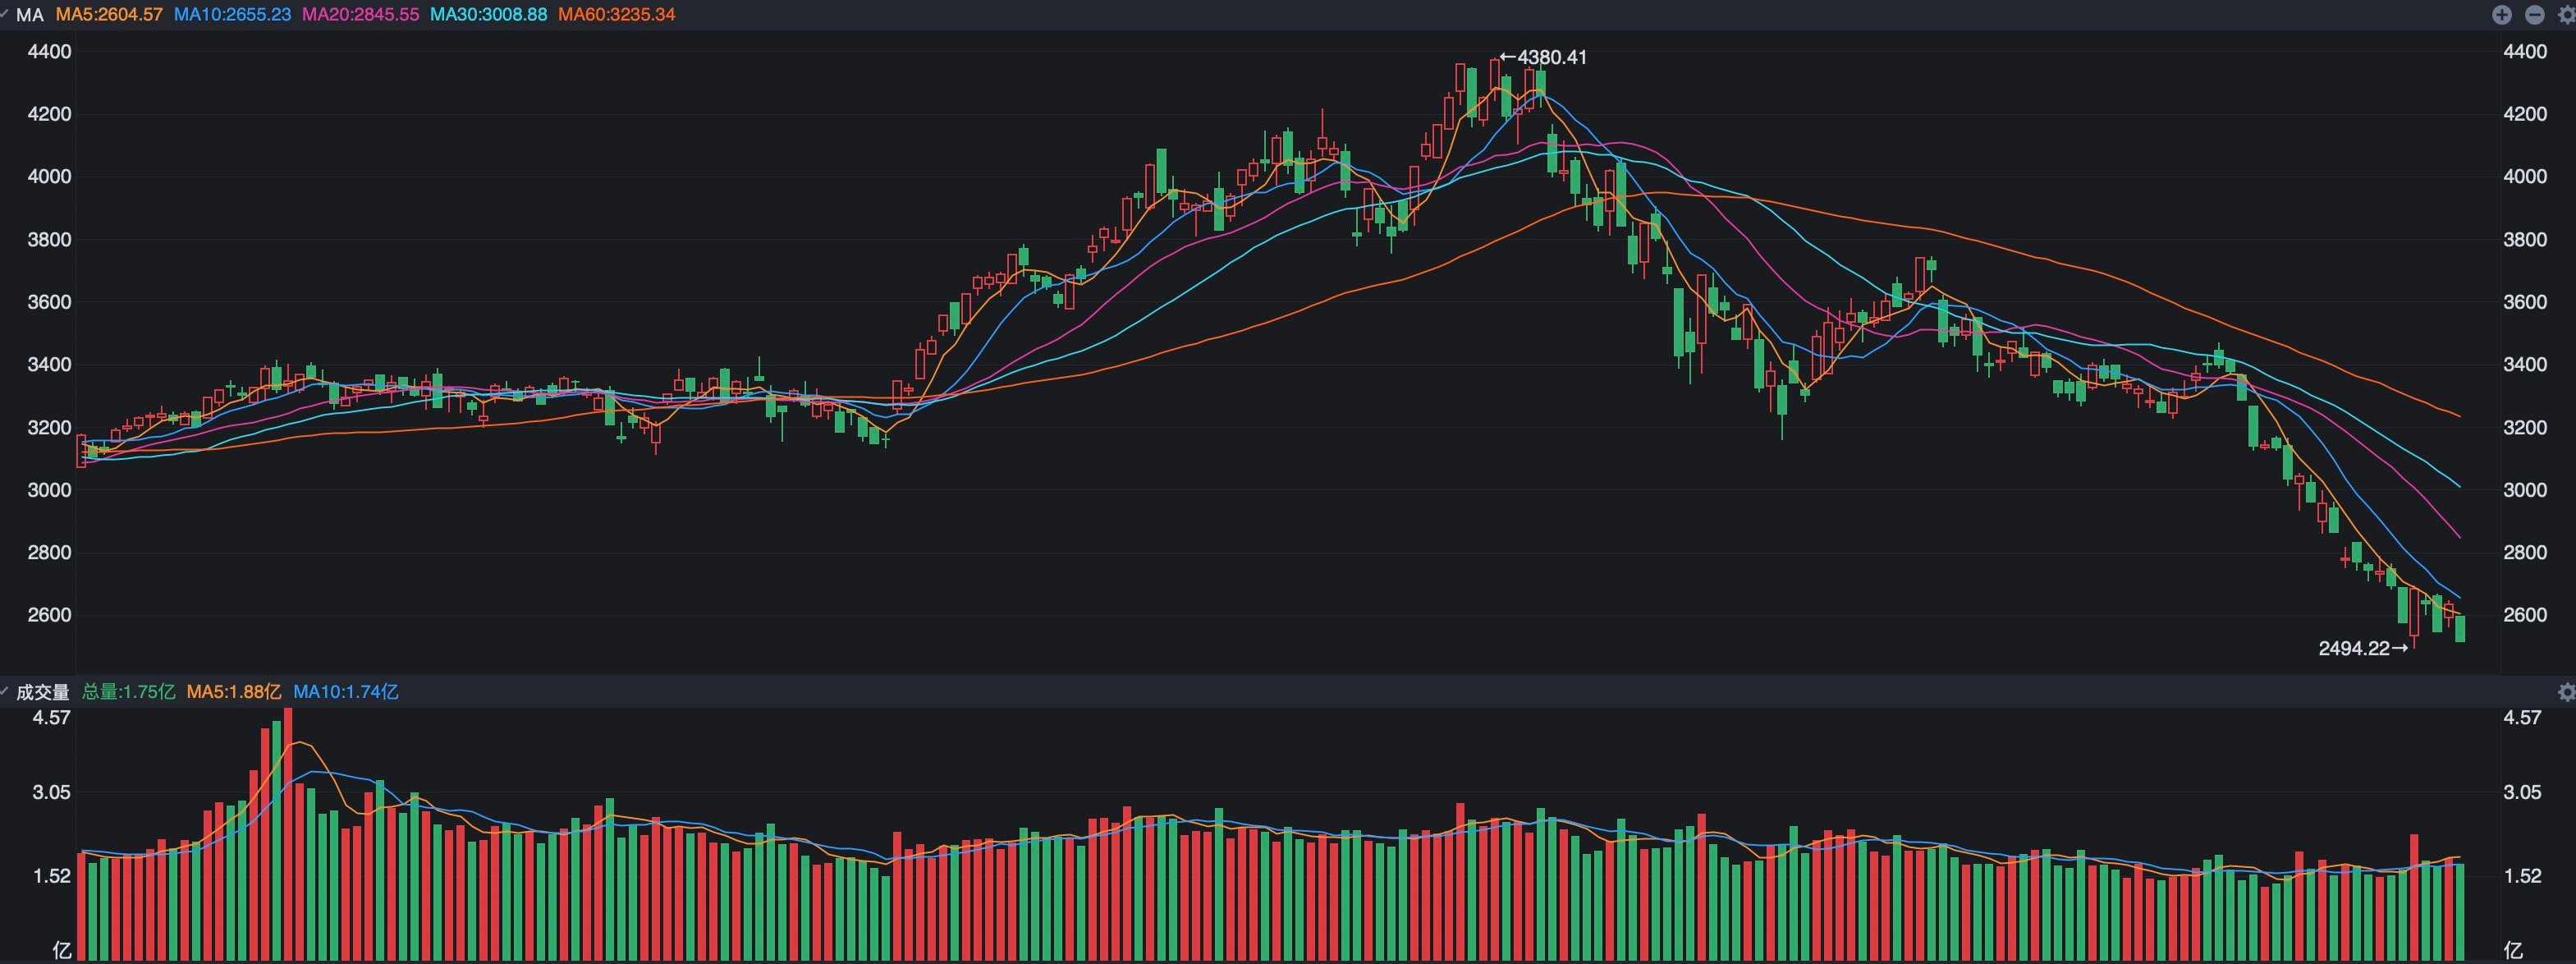Click the MA10:2655.23 legend value
This screenshot has width=2576, height=964.
(x=232, y=14)
